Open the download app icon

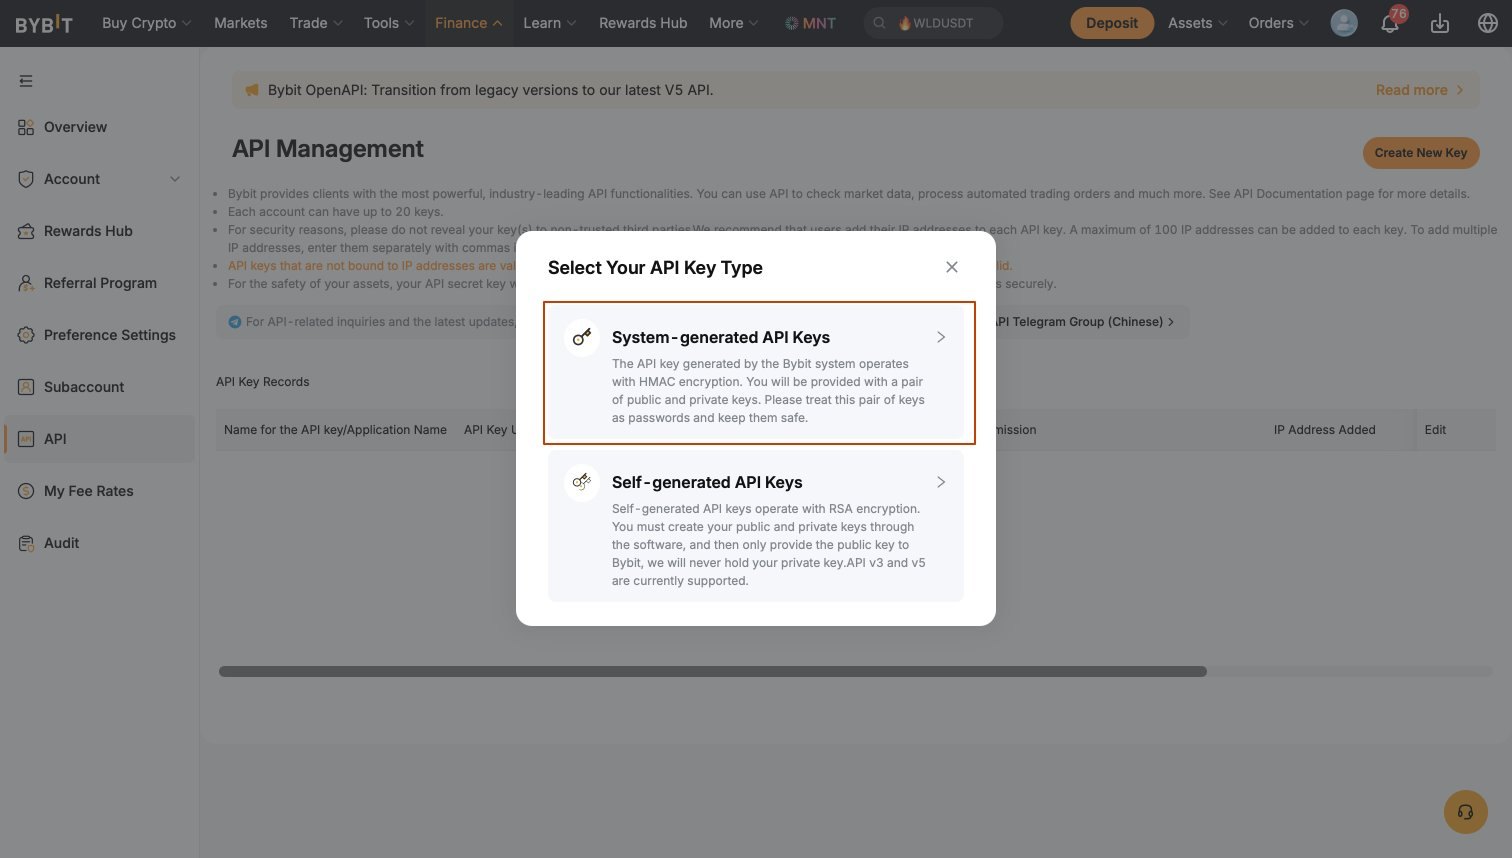tap(1440, 23)
